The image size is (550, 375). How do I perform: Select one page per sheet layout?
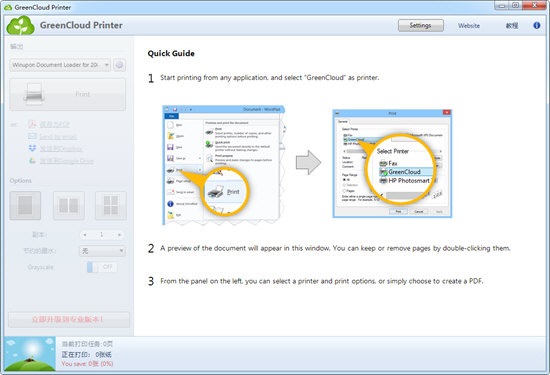pos(25,206)
